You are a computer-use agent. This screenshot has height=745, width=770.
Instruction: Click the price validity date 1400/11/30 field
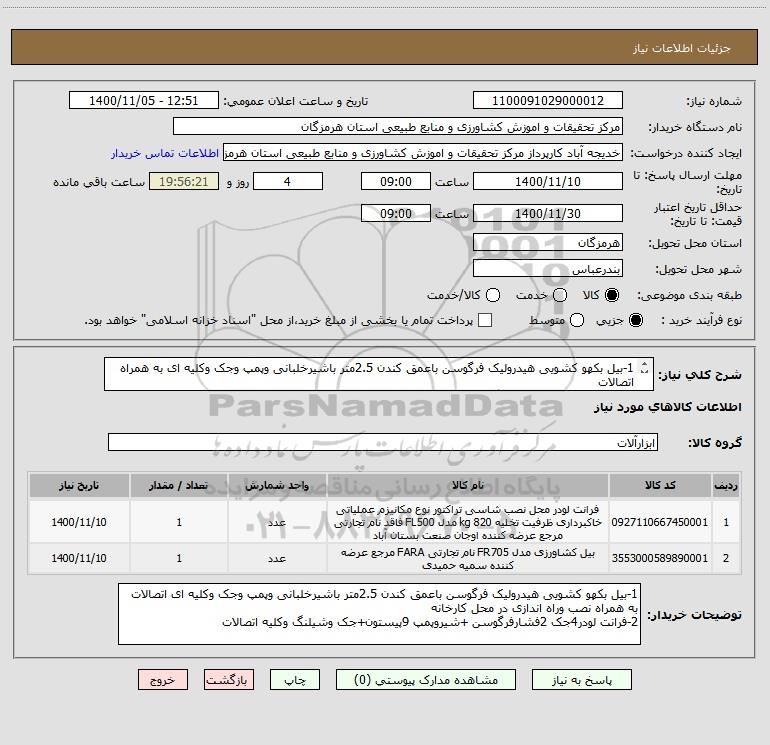[548, 213]
